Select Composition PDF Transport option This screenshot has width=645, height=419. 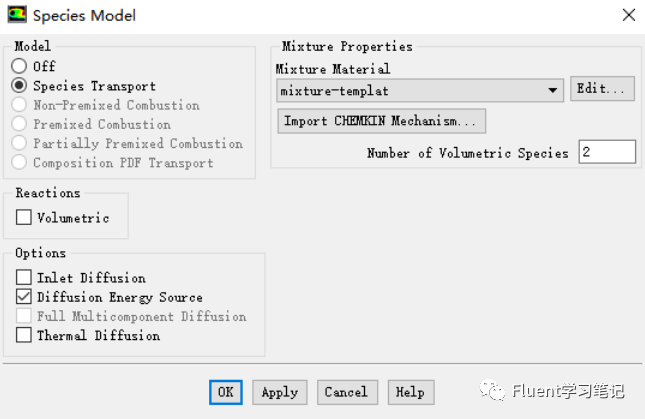tap(19, 162)
